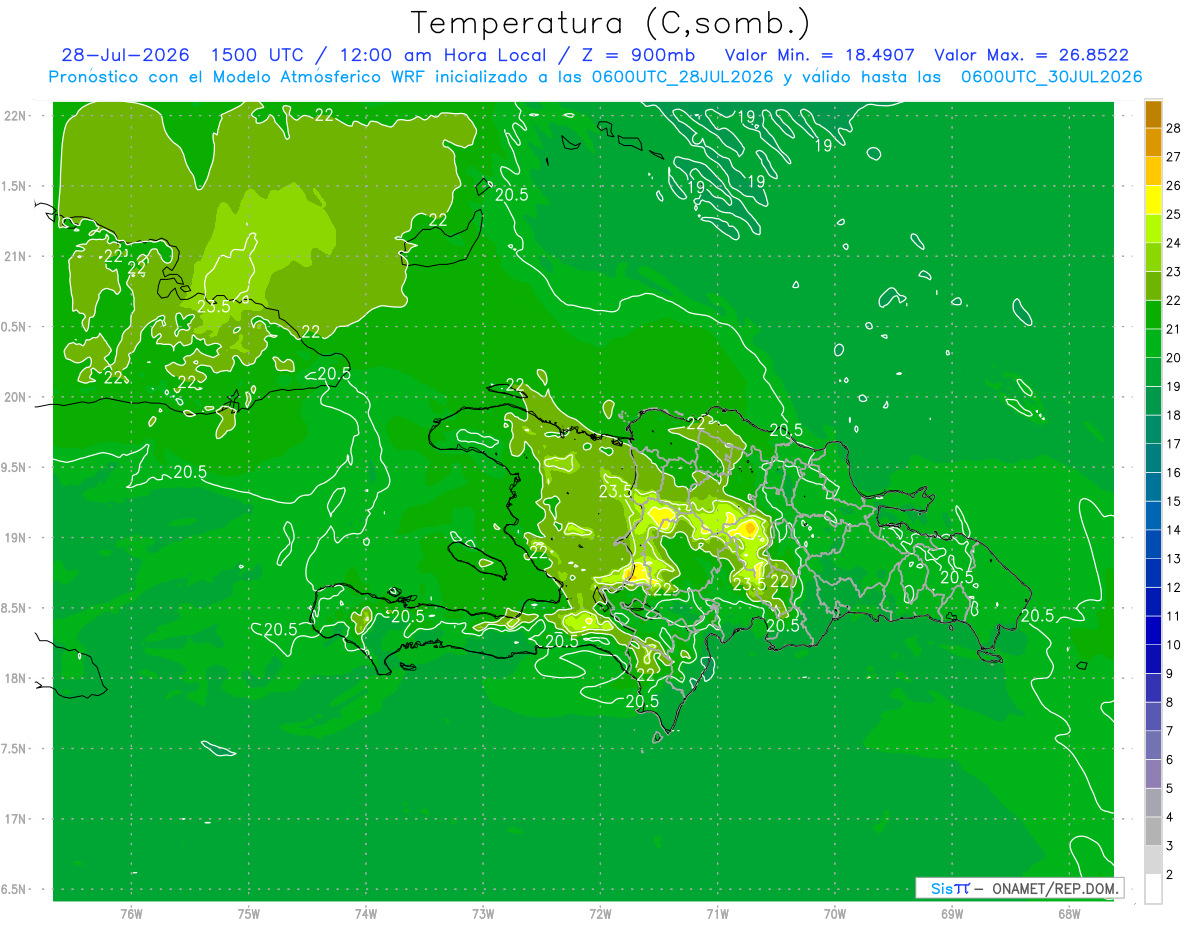Click the '73W' longitude axis label
The width and height of the screenshot is (1200, 927).
click(483, 914)
